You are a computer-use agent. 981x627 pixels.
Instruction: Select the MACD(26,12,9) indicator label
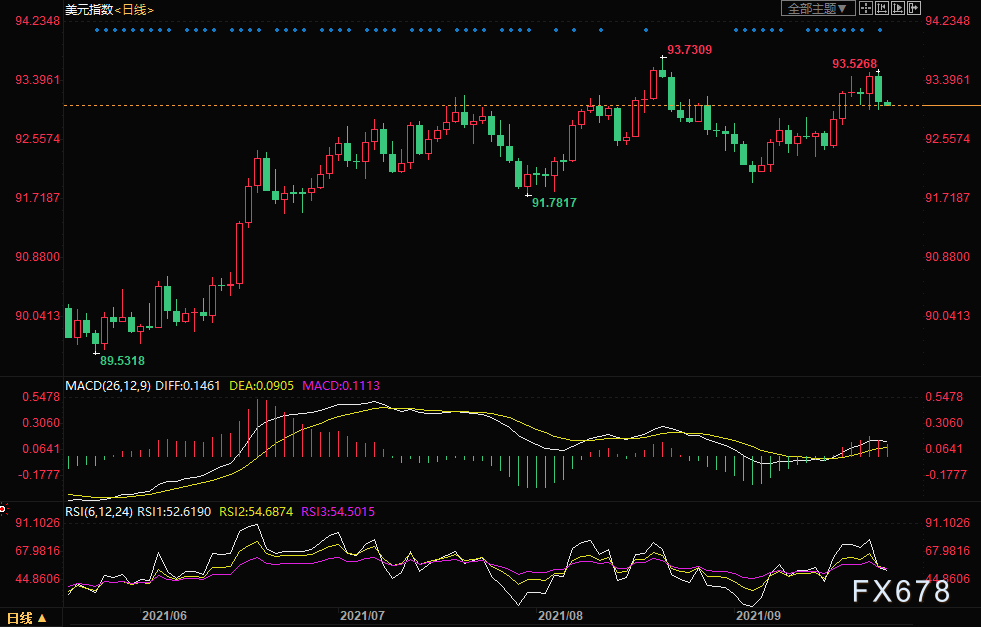(108, 385)
